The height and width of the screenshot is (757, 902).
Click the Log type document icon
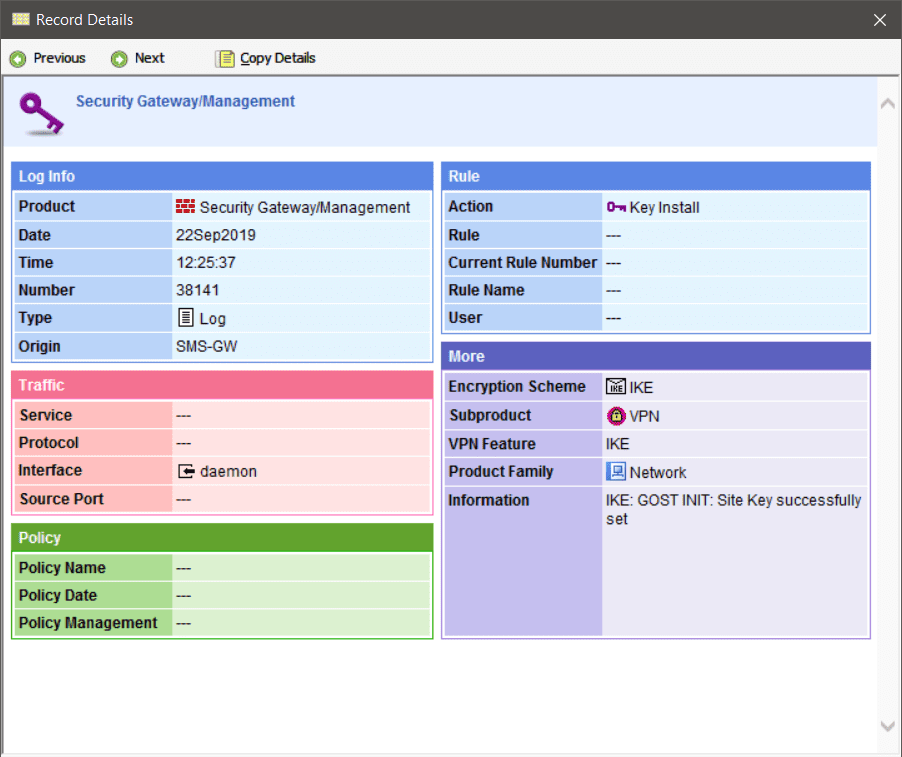[185, 318]
